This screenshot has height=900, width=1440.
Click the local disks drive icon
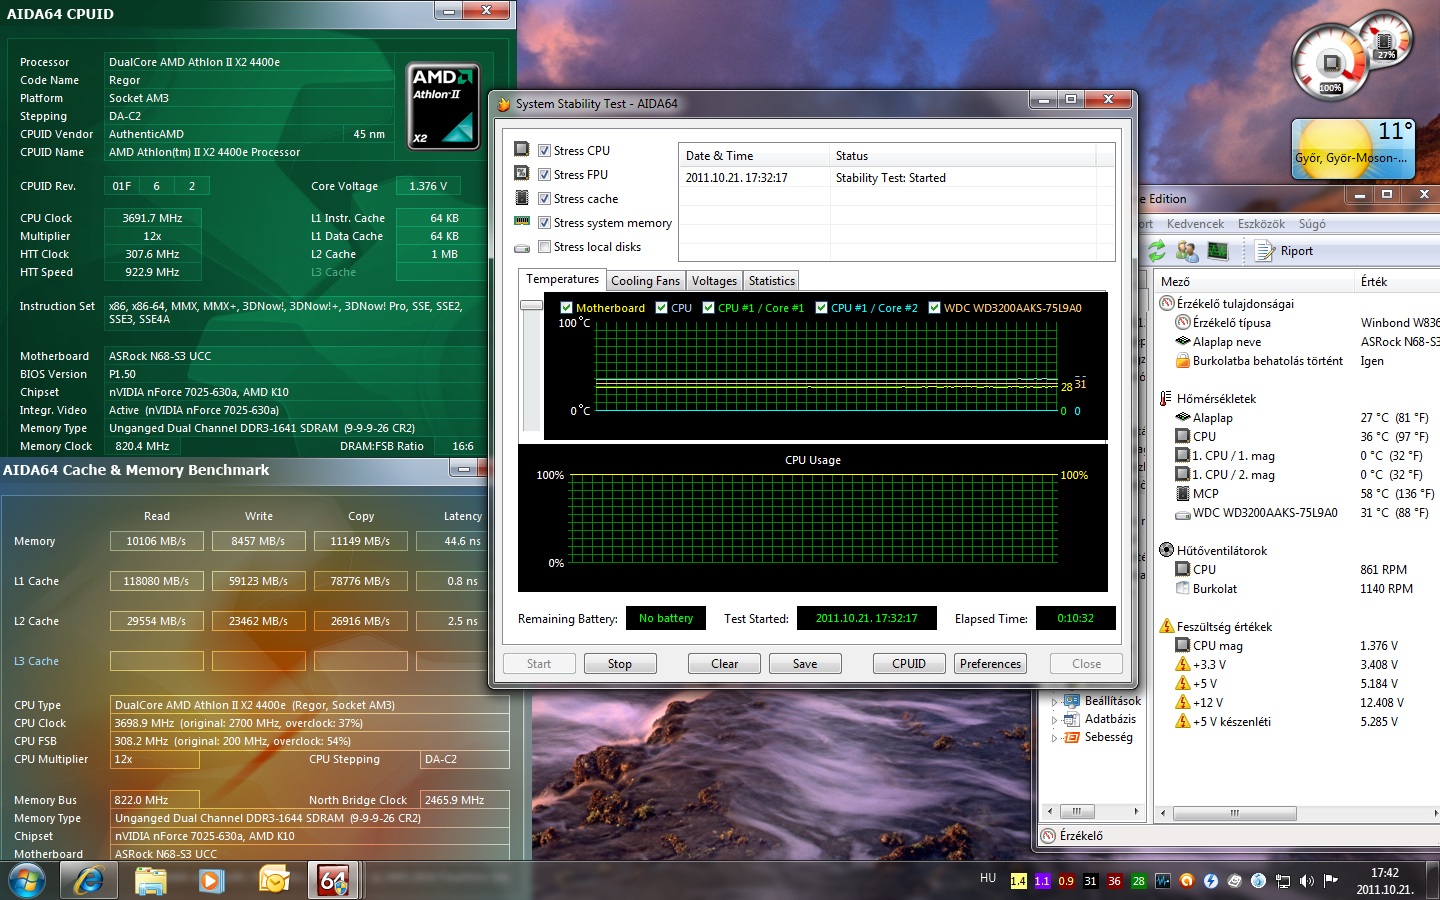click(x=521, y=247)
